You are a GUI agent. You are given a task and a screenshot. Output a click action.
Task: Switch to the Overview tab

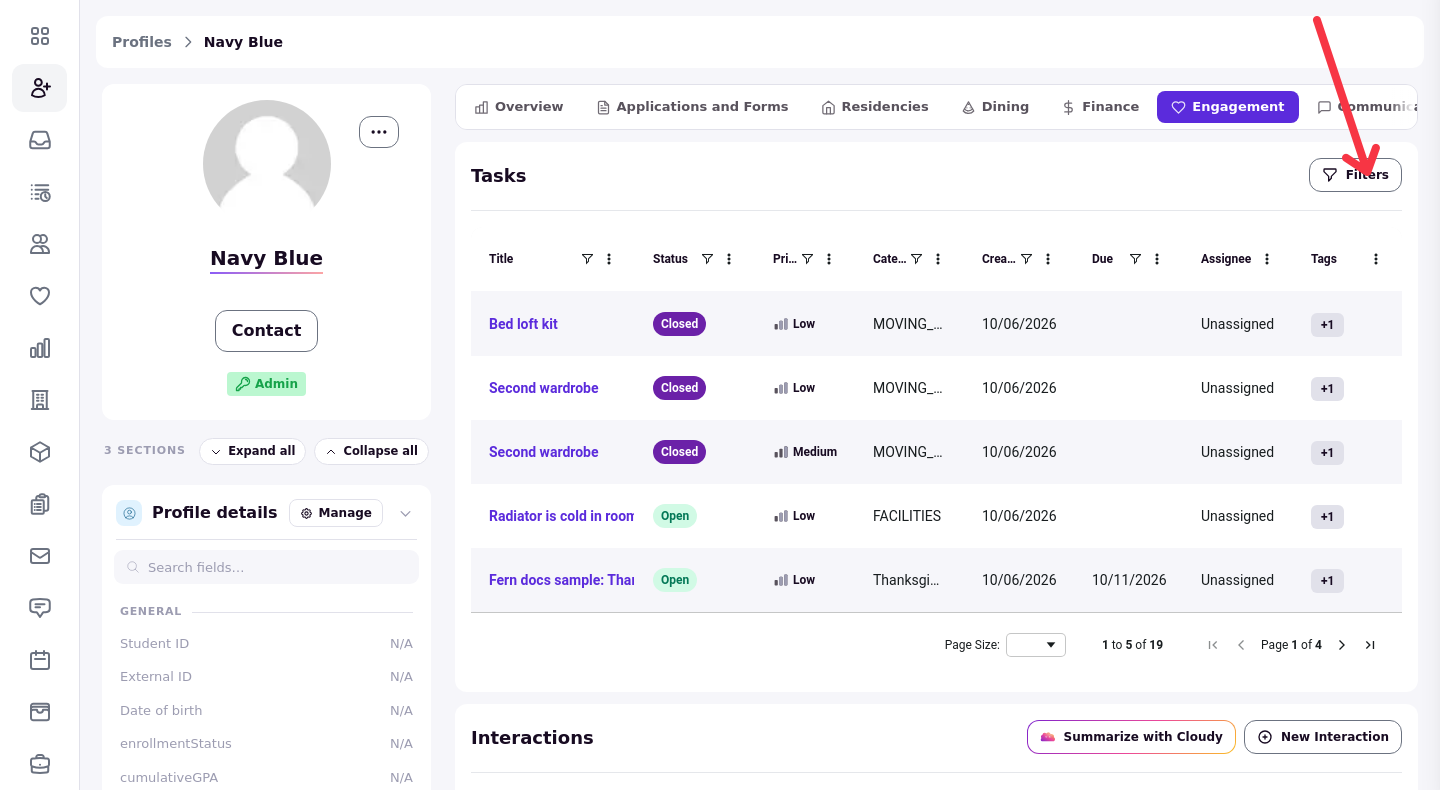tap(519, 107)
